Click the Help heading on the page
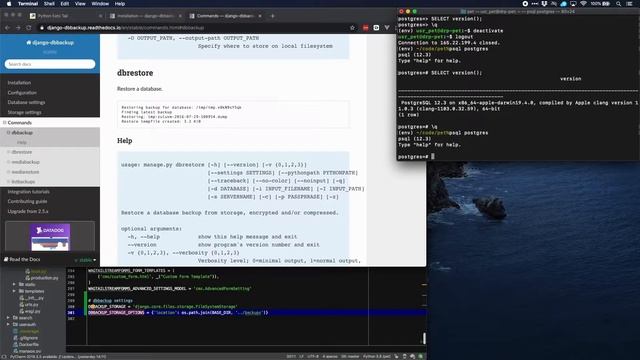 pos(124,140)
